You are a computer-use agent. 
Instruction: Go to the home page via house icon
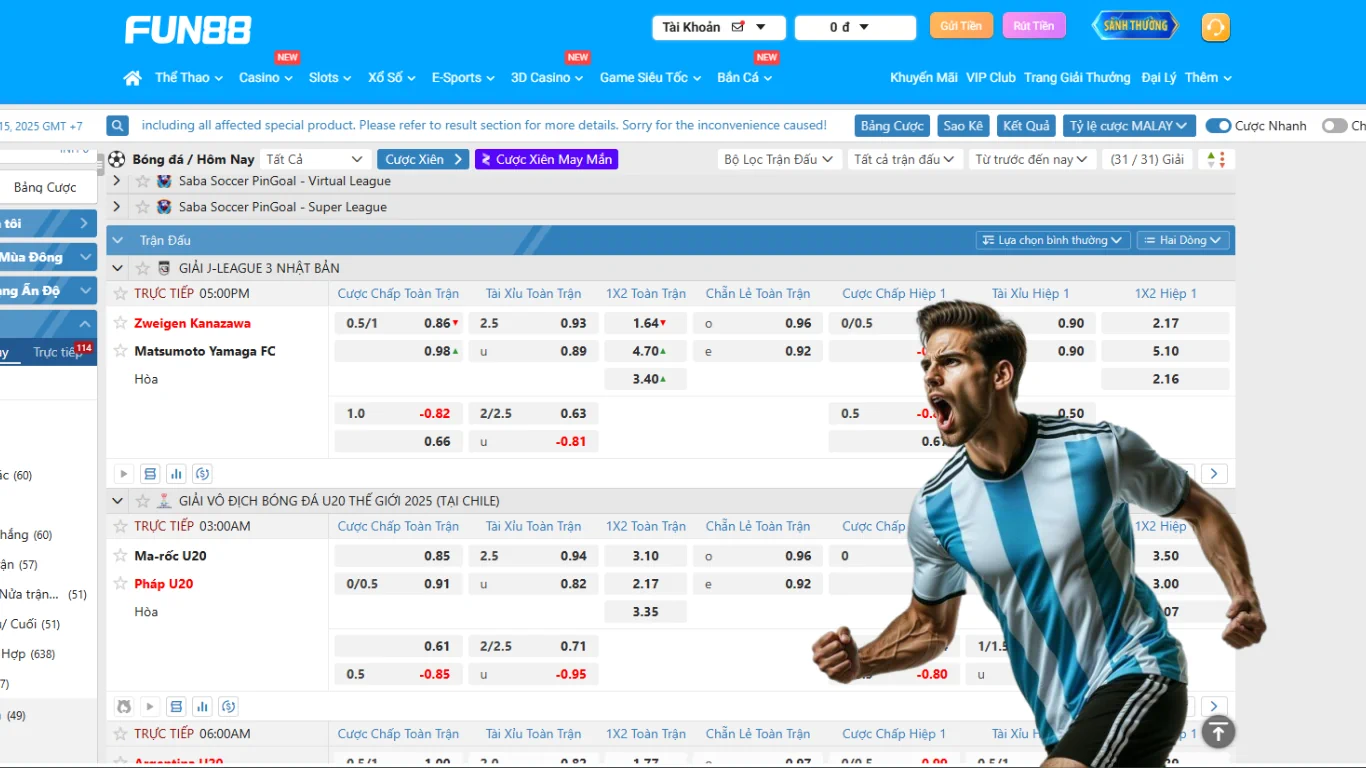[x=132, y=78]
